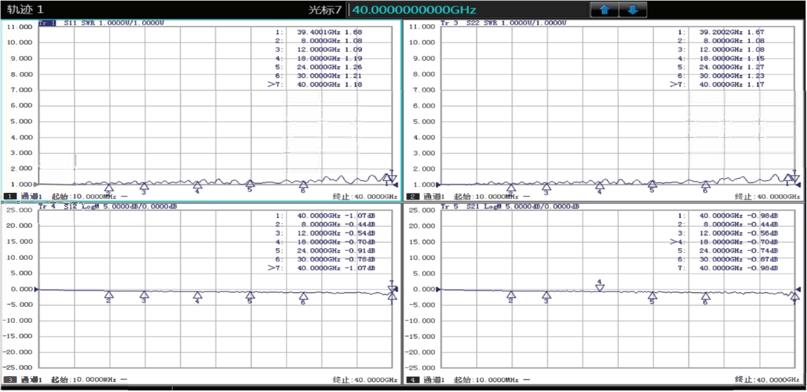Select marker 3 triangle on S21 LogM trace

pyautogui.click(x=546, y=295)
